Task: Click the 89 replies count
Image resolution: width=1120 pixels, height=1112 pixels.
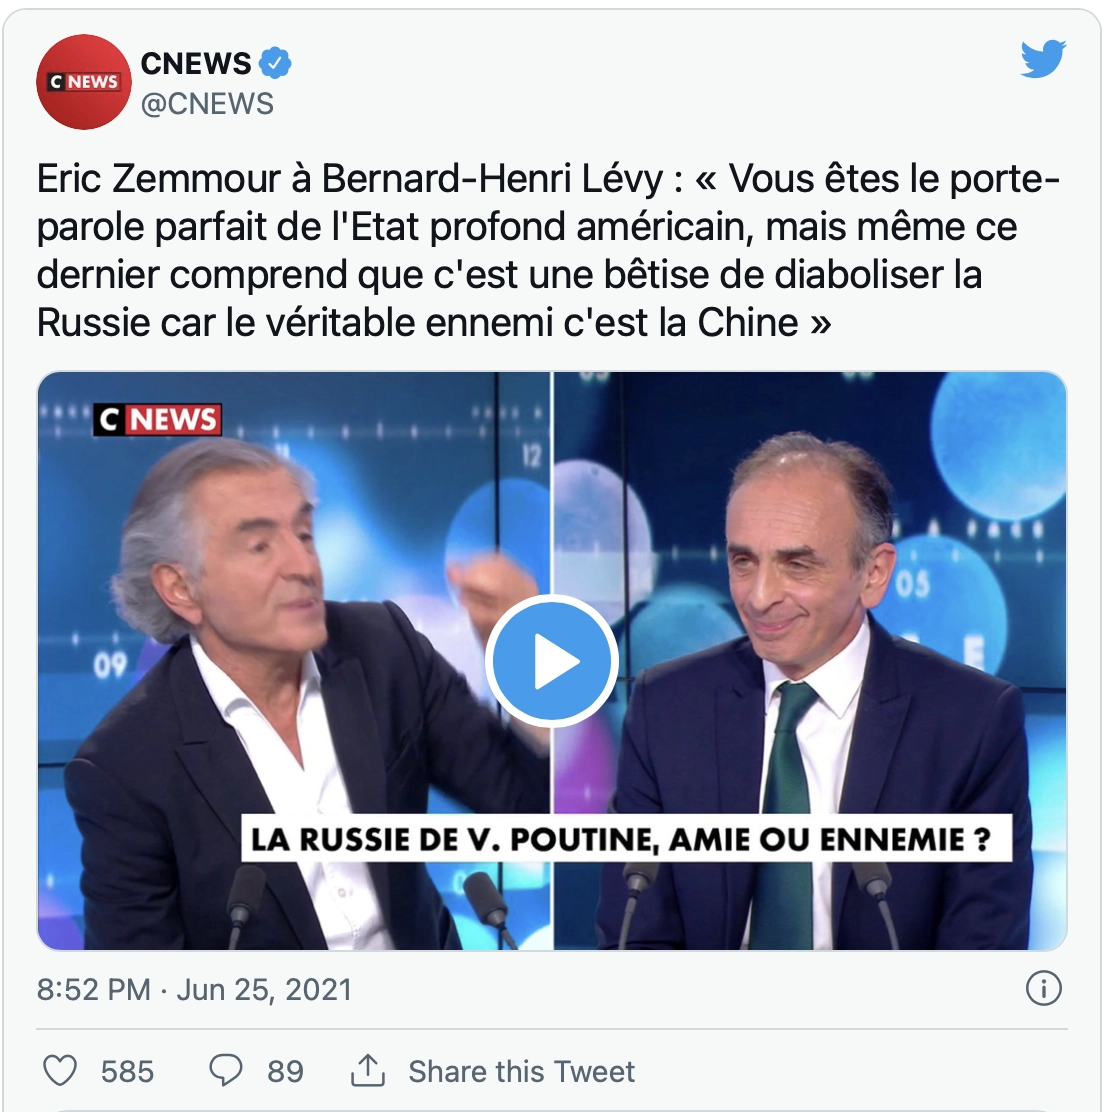Action: click(x=286, y=1071)
